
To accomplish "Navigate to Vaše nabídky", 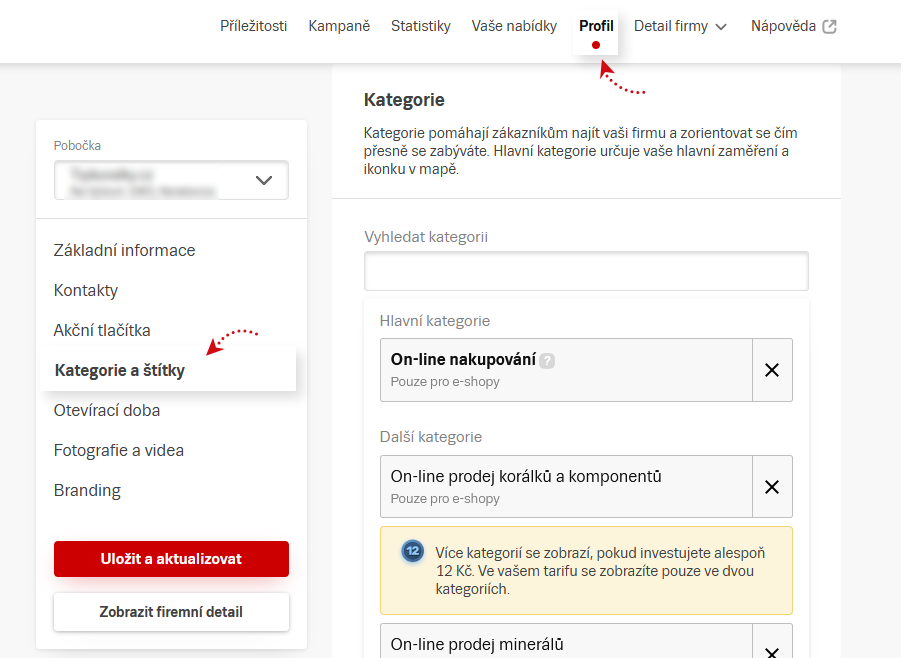I will [x=514, y=27].
